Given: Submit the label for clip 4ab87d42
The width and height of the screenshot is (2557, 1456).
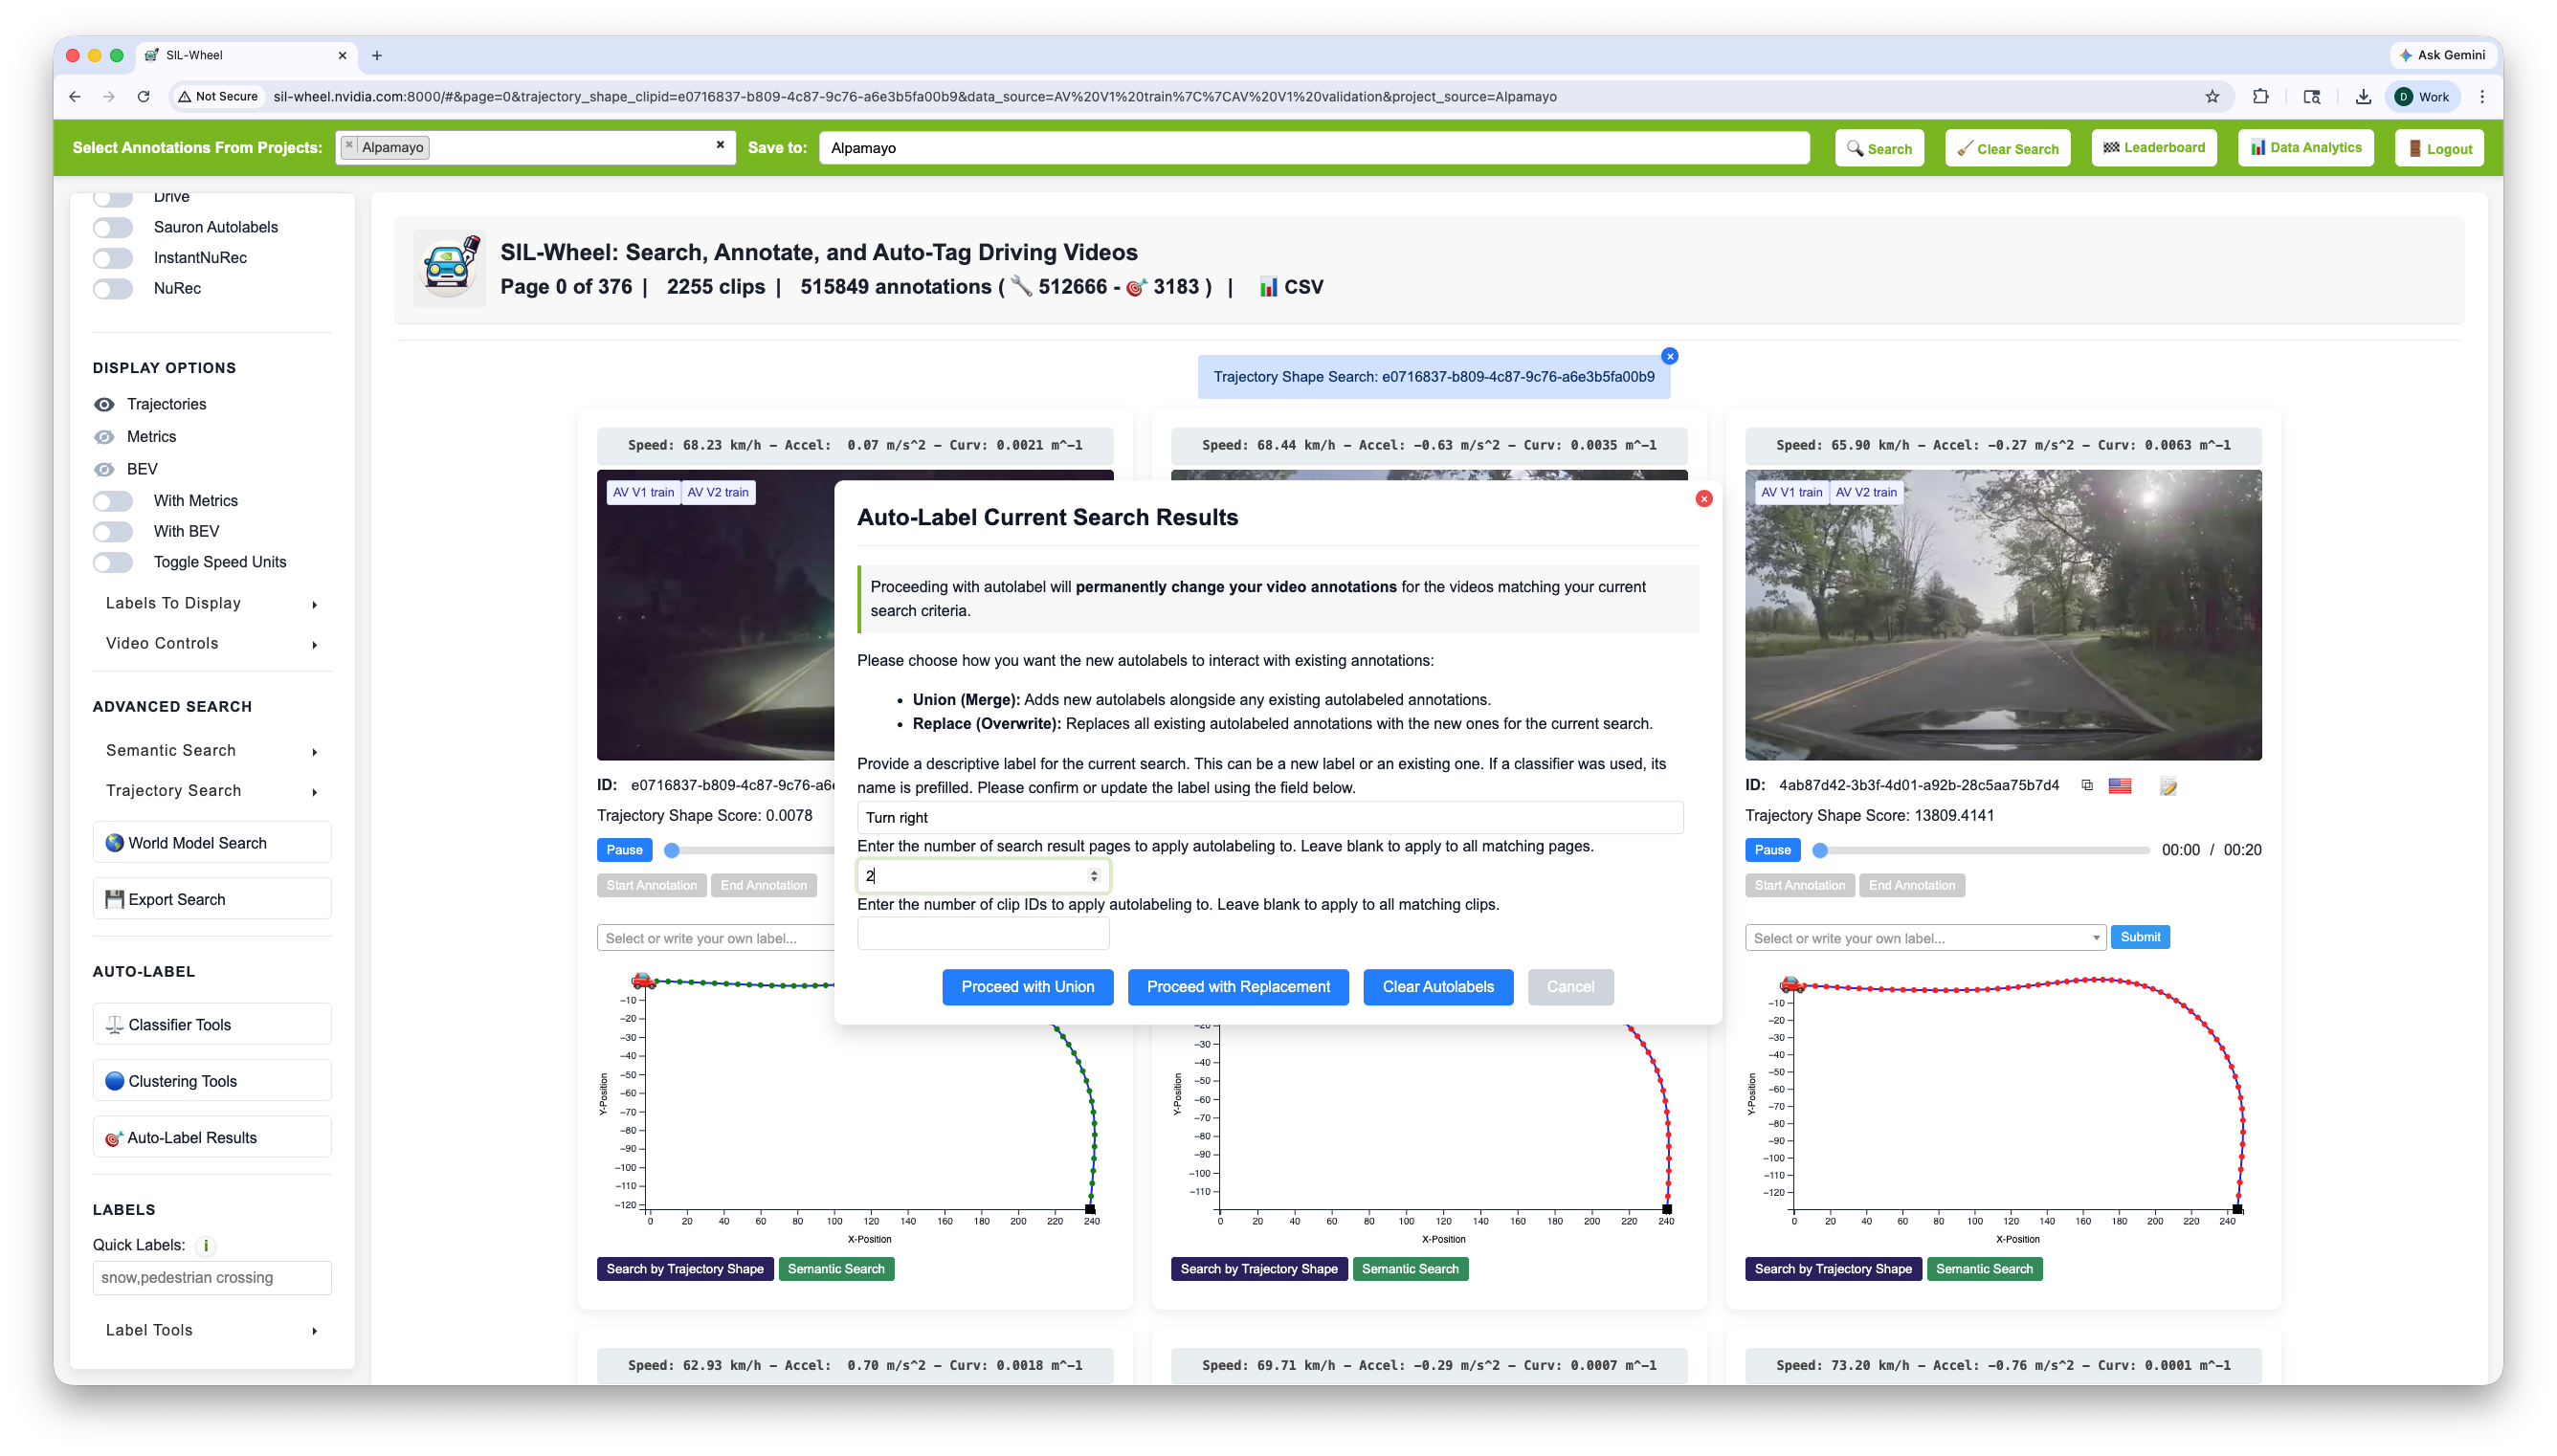Looking at the screenshot, I should click(x=2140, y=937).
